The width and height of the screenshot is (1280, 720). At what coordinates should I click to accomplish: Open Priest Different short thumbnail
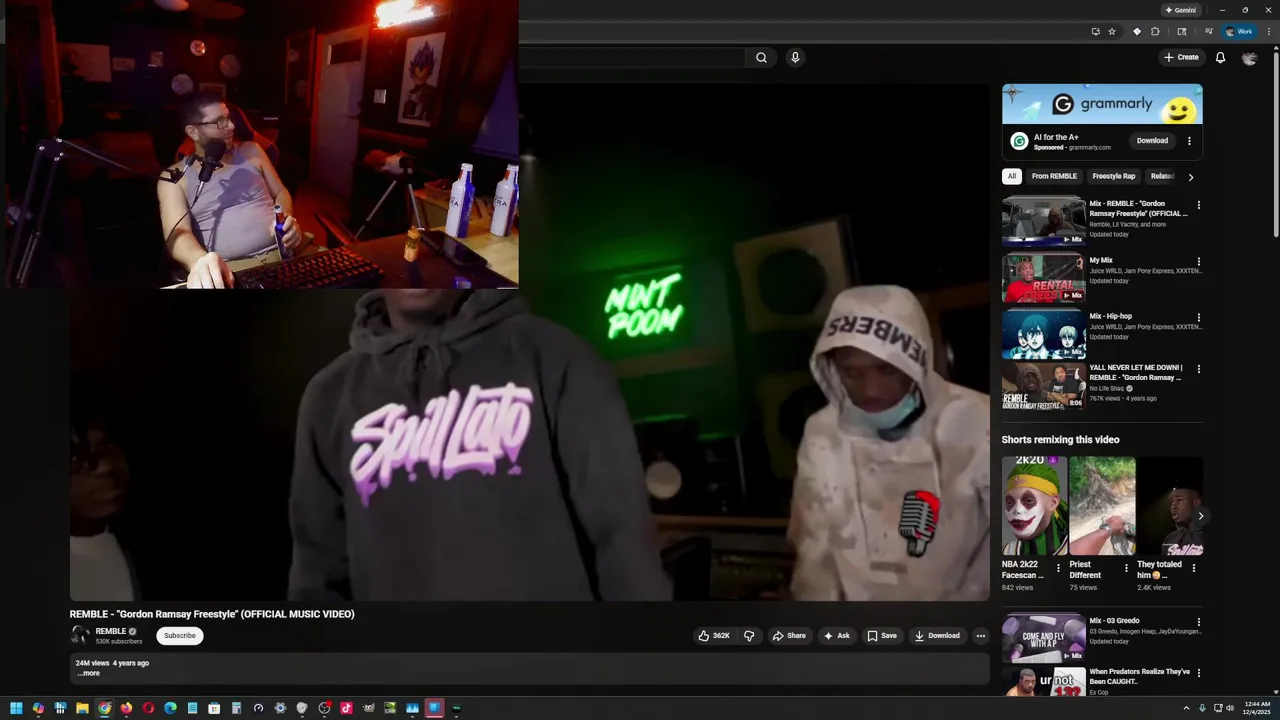tap(1102, 506)
